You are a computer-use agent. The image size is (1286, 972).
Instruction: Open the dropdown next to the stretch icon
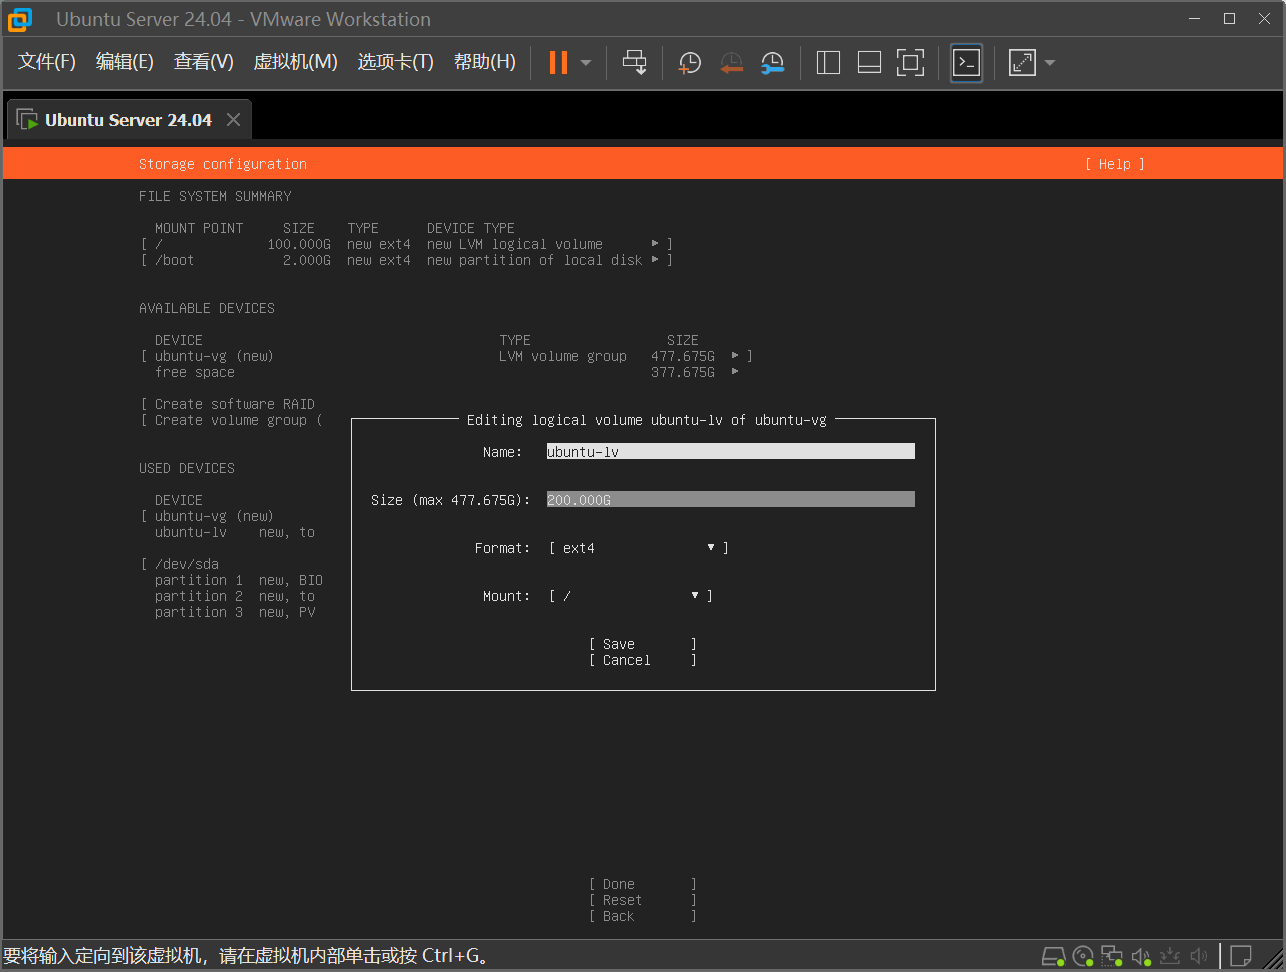tap(1049, 63)
